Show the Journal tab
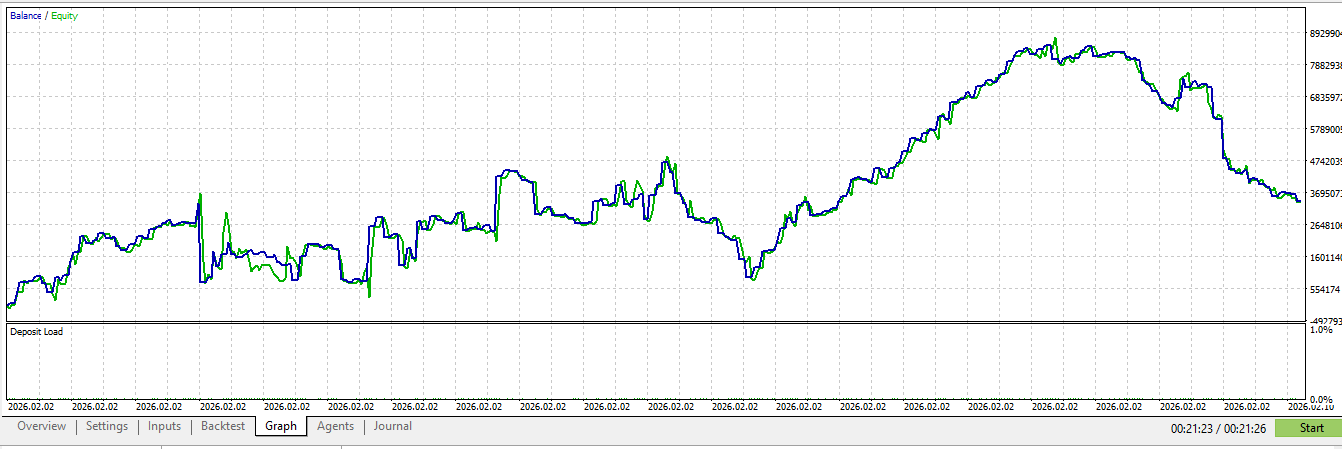This screenshot has height=449, width=1342. point(393,426)
